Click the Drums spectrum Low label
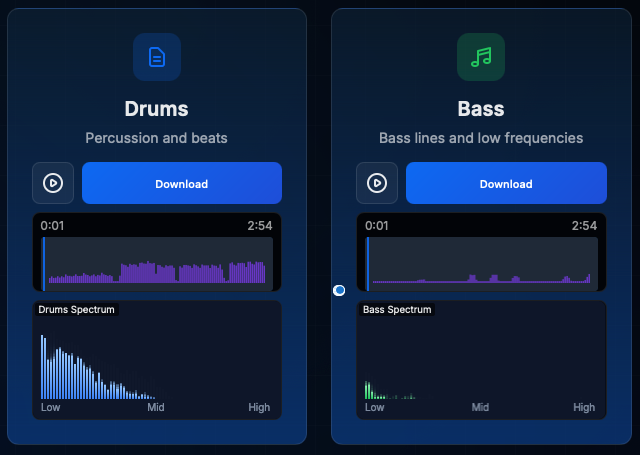 [51, 407]
